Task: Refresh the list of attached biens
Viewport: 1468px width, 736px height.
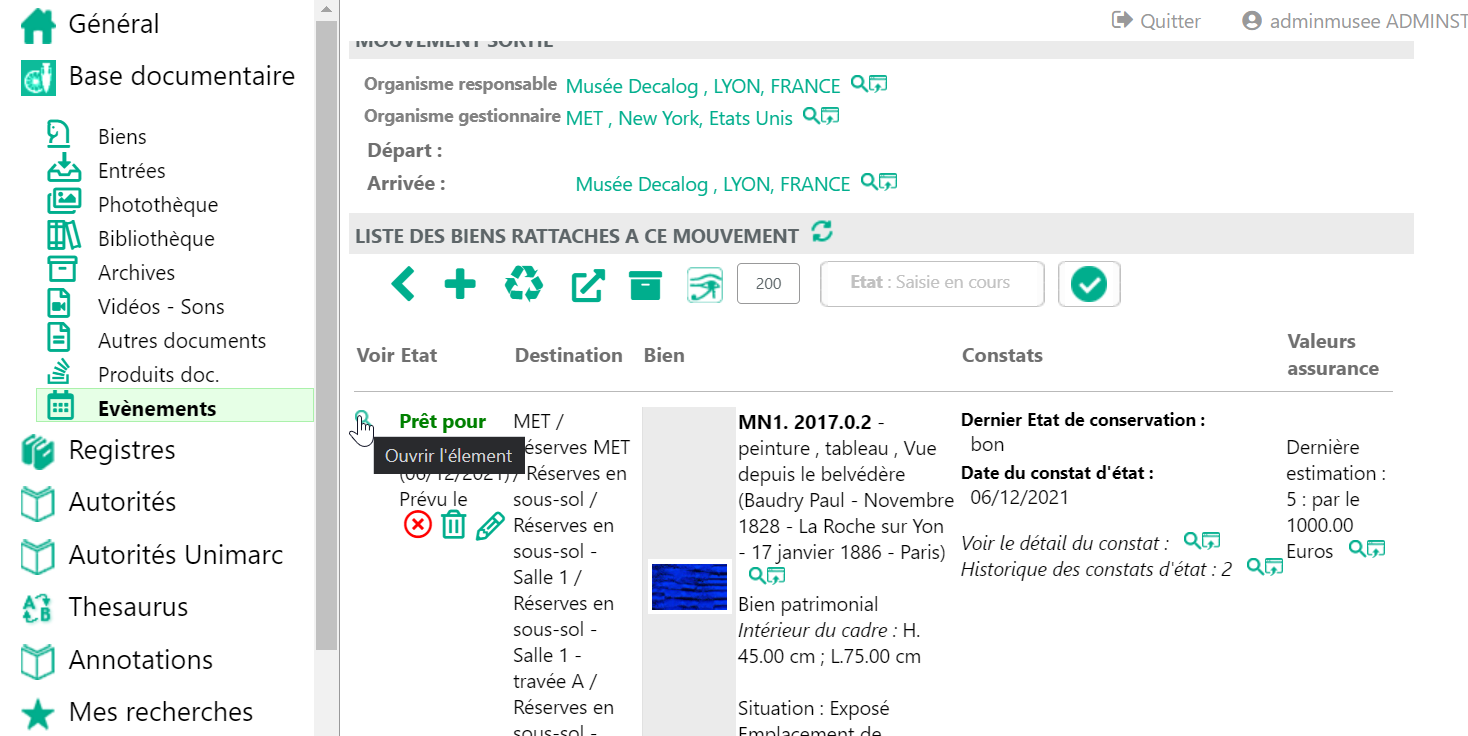Action: point(822,232)
